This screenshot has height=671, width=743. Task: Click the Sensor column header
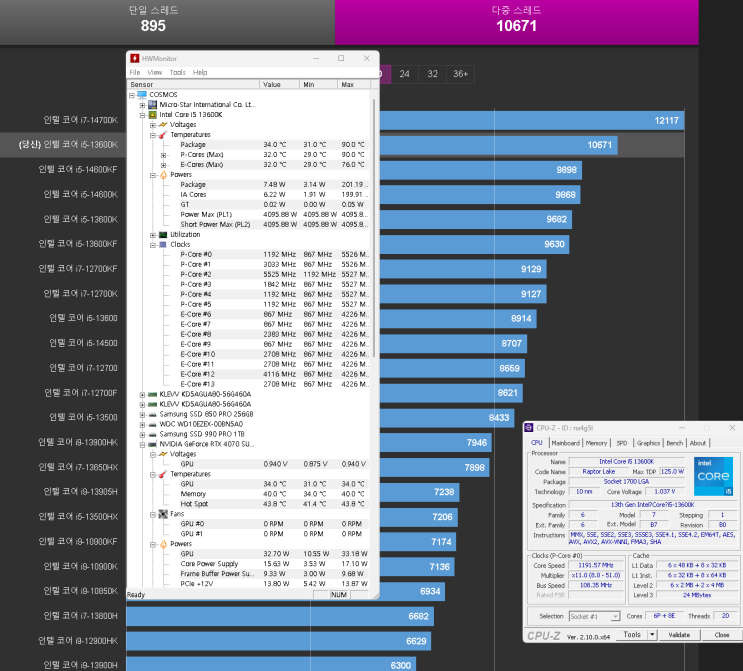click(193, 84)
